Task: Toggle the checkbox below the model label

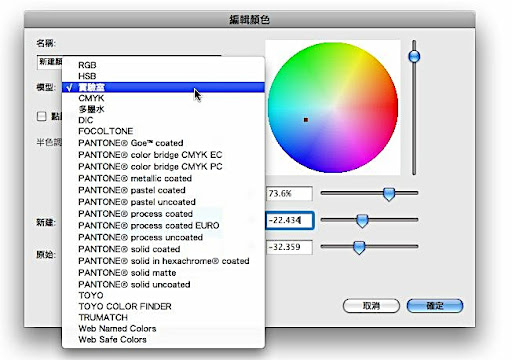Action: coord(41,116)
